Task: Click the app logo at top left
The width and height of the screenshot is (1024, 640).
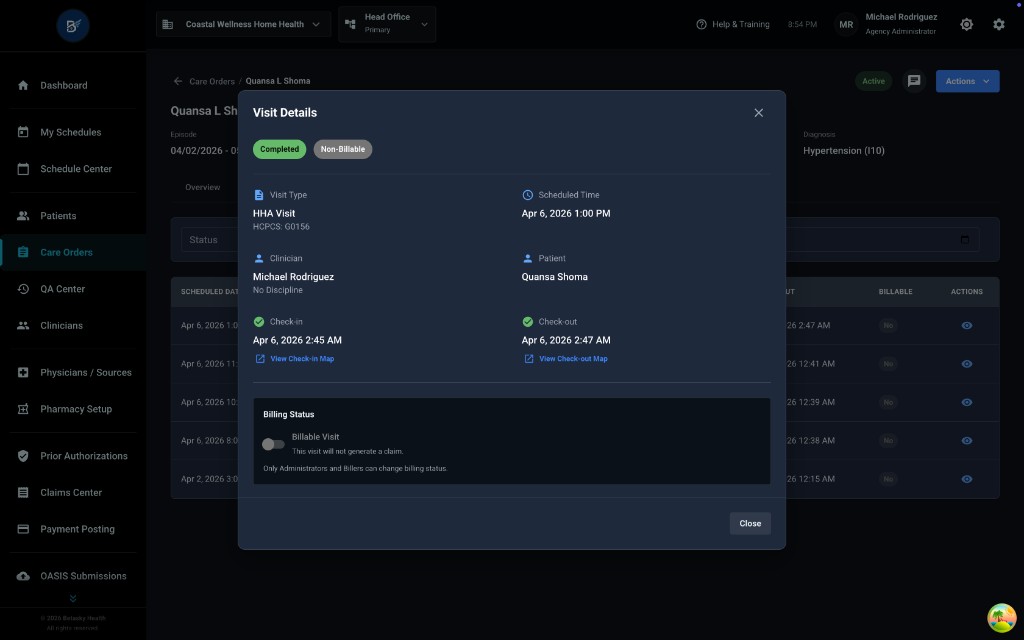Action: click(72, 25)
